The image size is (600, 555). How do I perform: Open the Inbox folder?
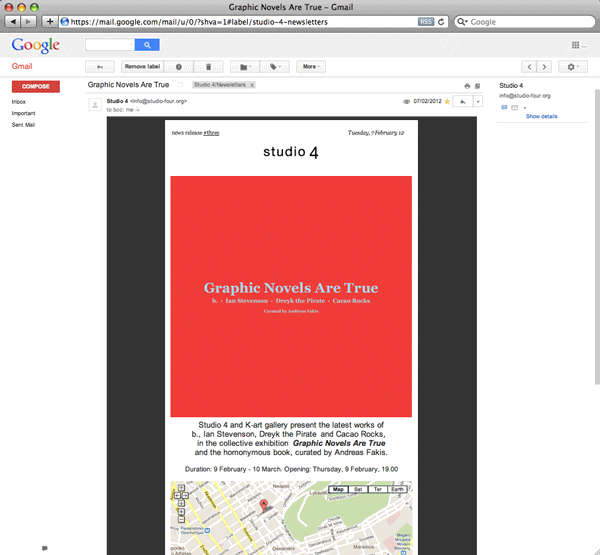pos(18,102)
